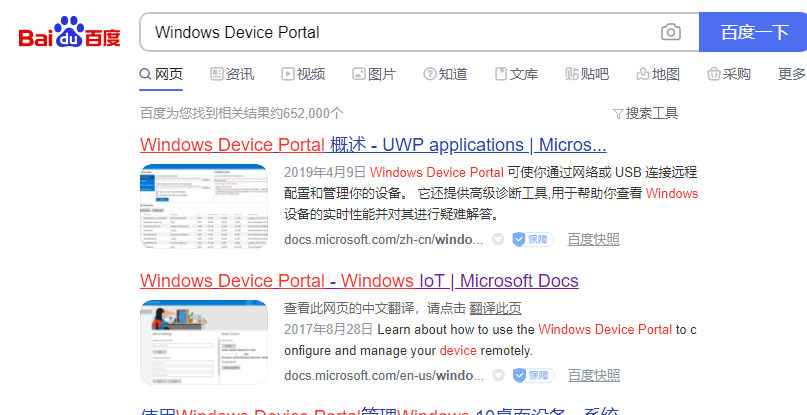Open the 采购 tab
This screenshot has width=807, height=415.
(x=729, y=74)
